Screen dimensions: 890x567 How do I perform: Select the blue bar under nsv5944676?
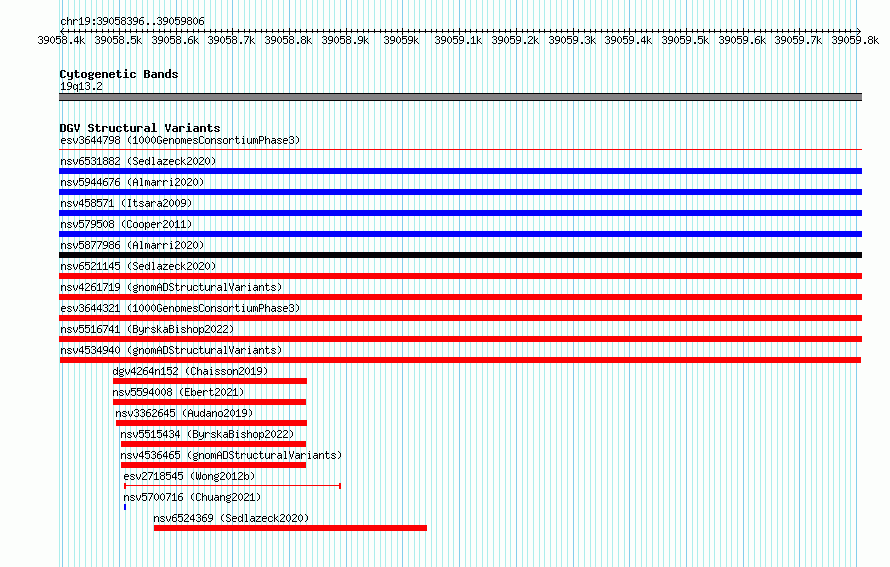click(x=460, y=192)
